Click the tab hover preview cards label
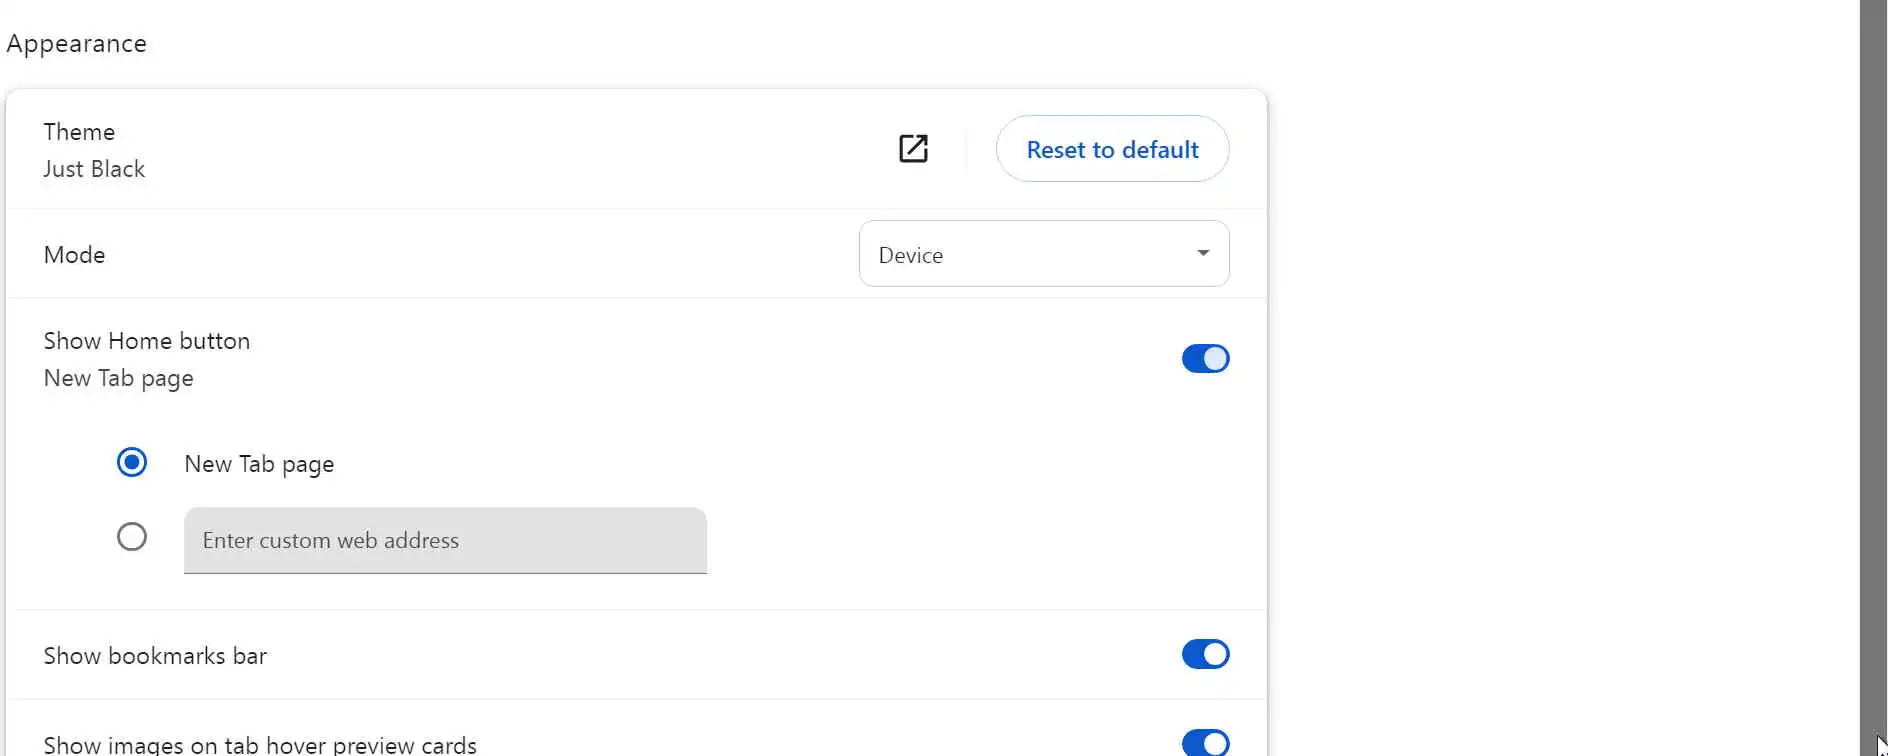 pyautogui.click(x=260, y=745)
